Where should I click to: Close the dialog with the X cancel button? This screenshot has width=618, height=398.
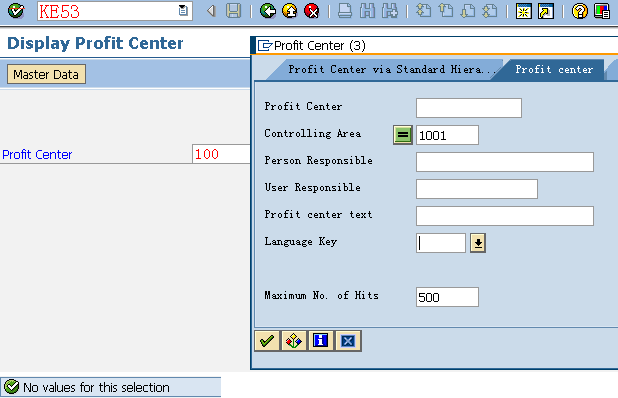348,340
